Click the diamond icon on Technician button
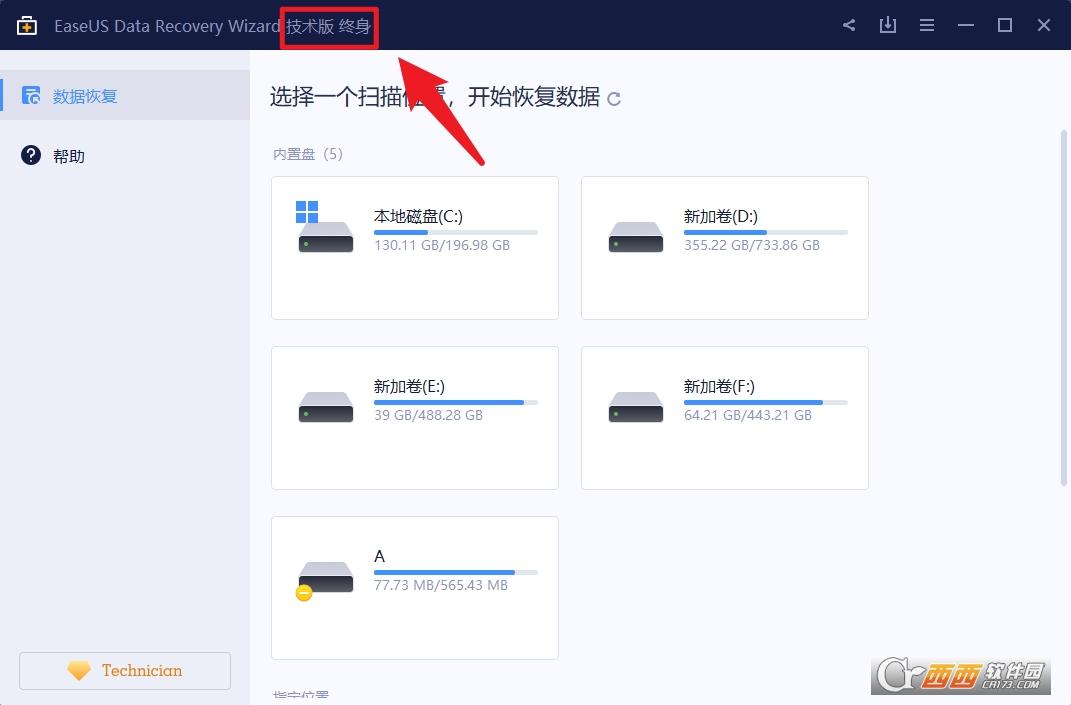Image resolution: width=1071 pixels, height=705 pixels. coord(79,670)
